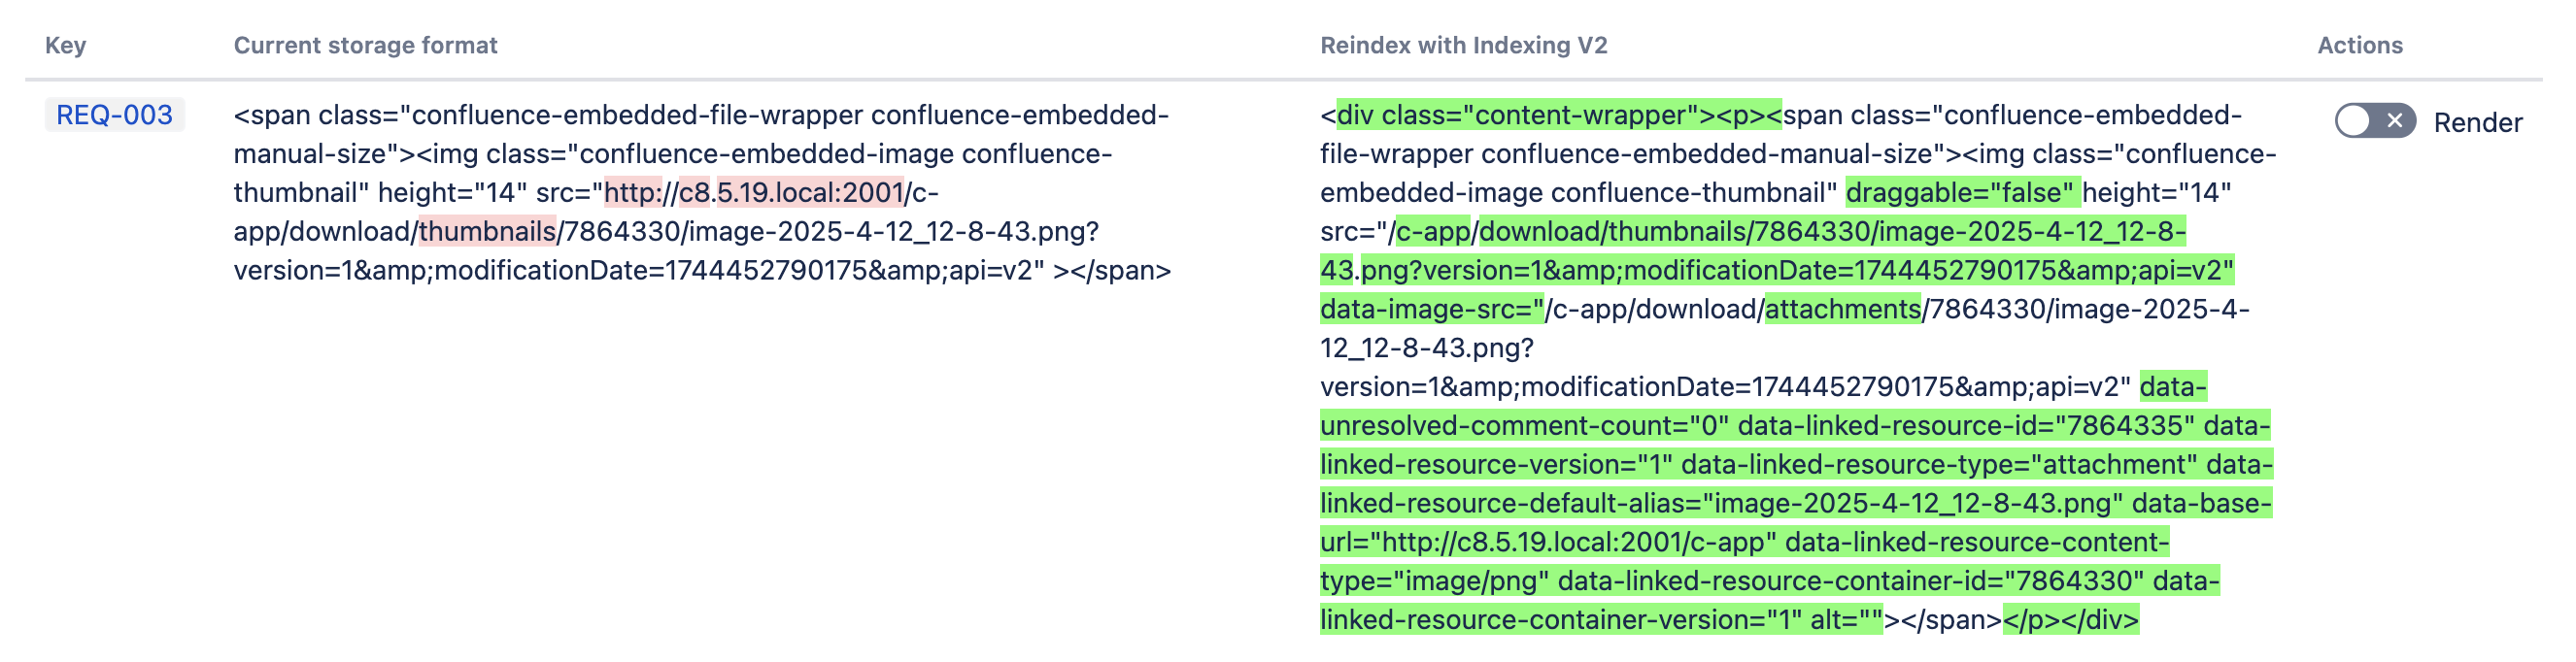Screen dimensions: 2576x662
Task: Click the red-highlighted "5.19.local:2001" text
Action: (810, 193)
